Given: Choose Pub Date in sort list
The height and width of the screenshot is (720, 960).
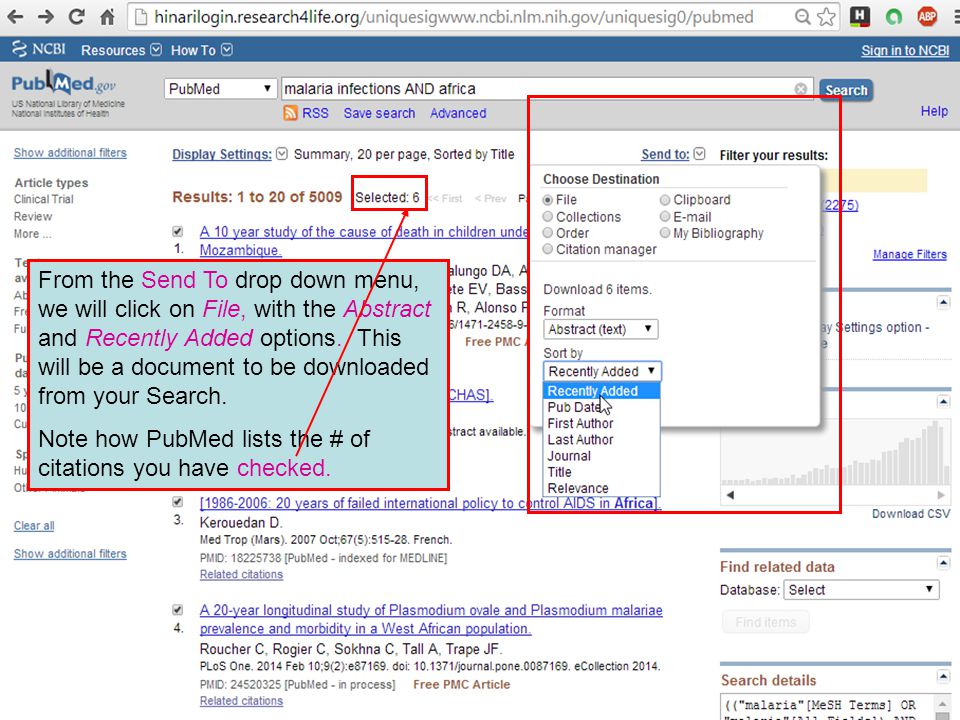Looking at the screenshot, I should 601,407.
